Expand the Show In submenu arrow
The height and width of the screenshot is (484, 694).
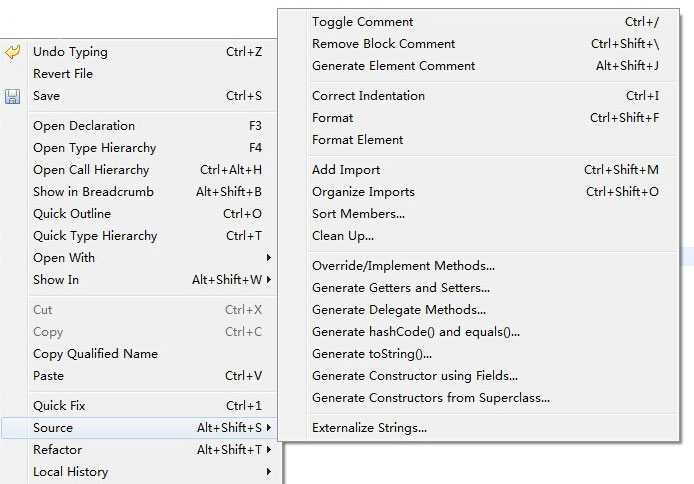(x=269, y=280)
